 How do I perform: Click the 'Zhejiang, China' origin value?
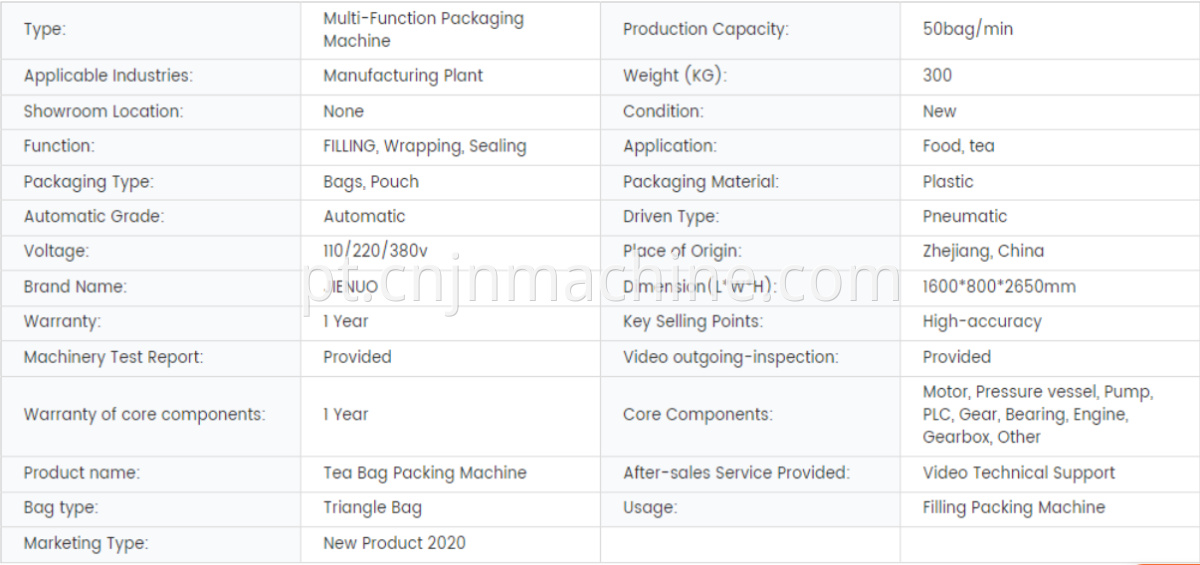point(983,252)
